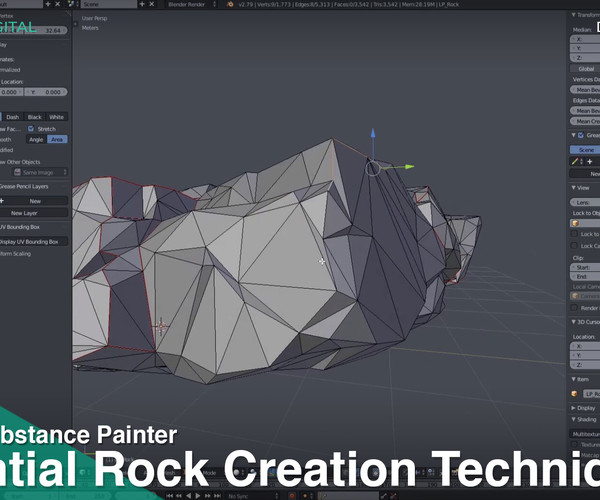Click the cursor Location Y 0.000 field
The image size is (600, 500).
[x=46, y=92]
